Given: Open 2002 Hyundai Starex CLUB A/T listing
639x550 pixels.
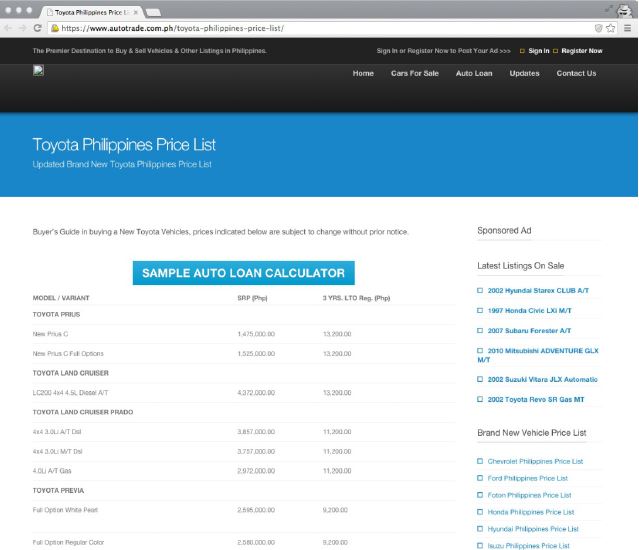Looking at the screenshot, I should coord(538,290).
